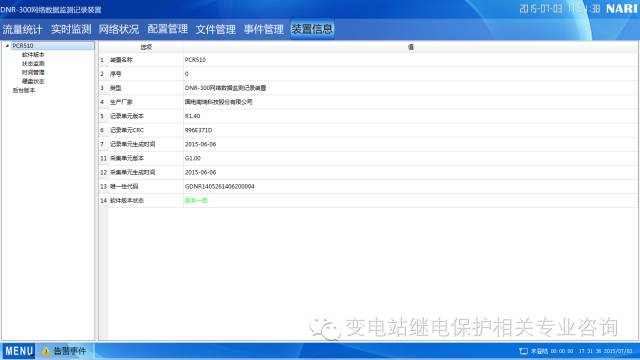Select the 软件版本状态 row label
640x360 pixels.
click(x=127, y=201)
